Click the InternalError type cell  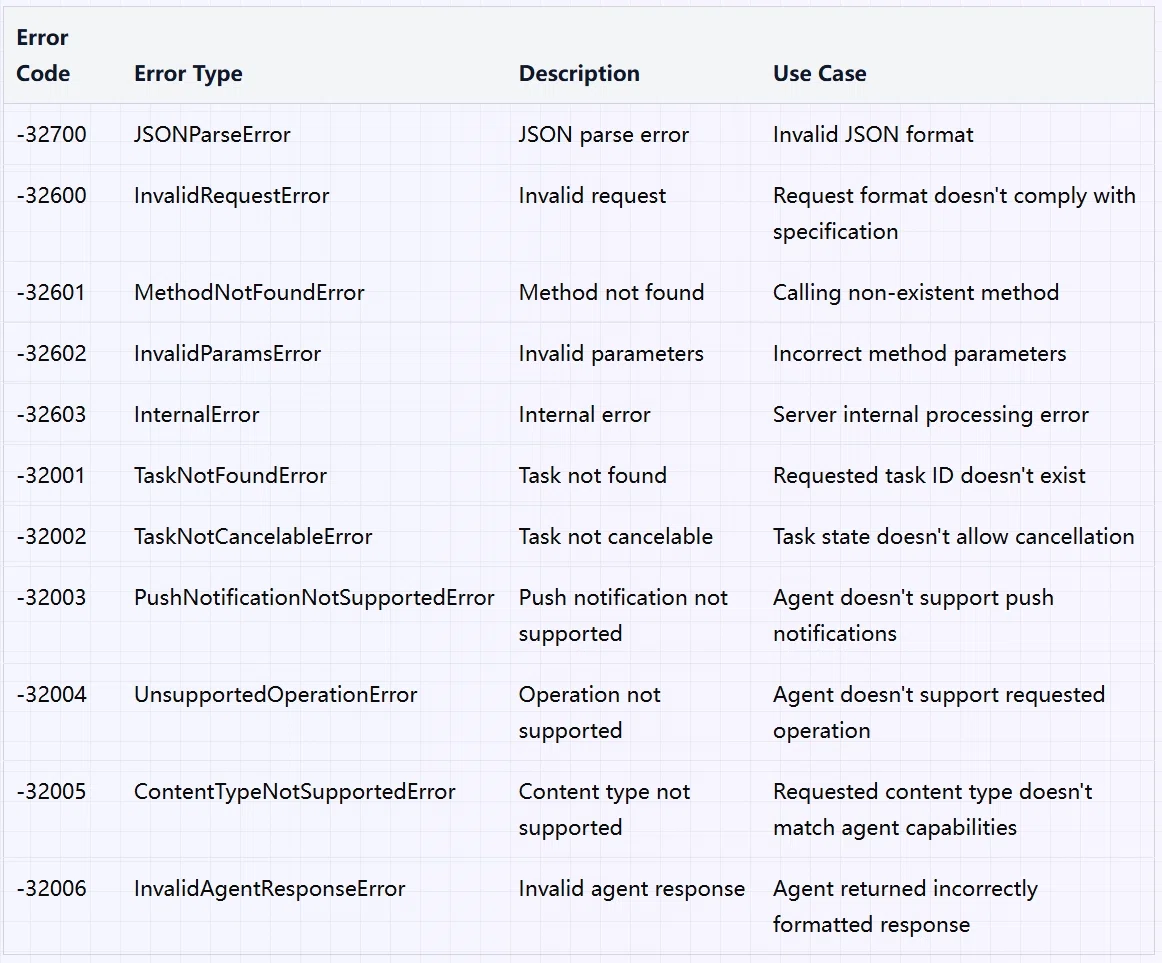(x=196, y=414)
